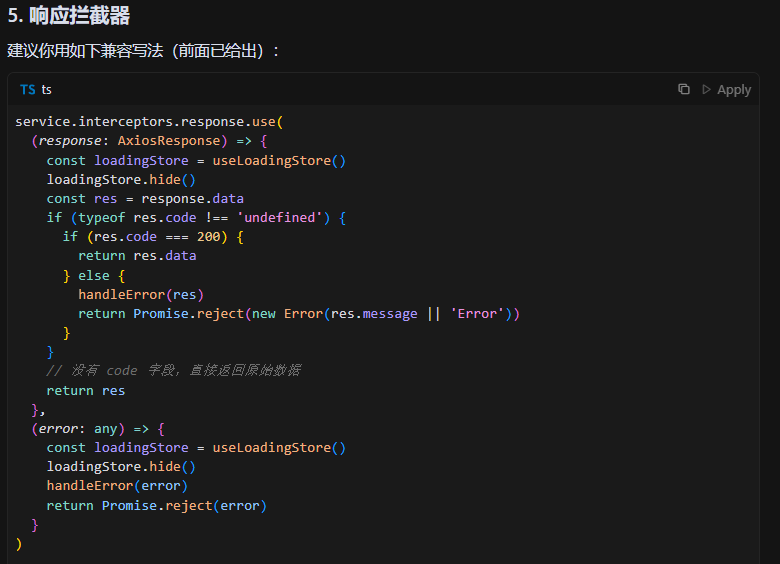This screenshot has height=564, width=780.
Task: Click 'return Promise.reject(error)' line
Action: point(157,506)
